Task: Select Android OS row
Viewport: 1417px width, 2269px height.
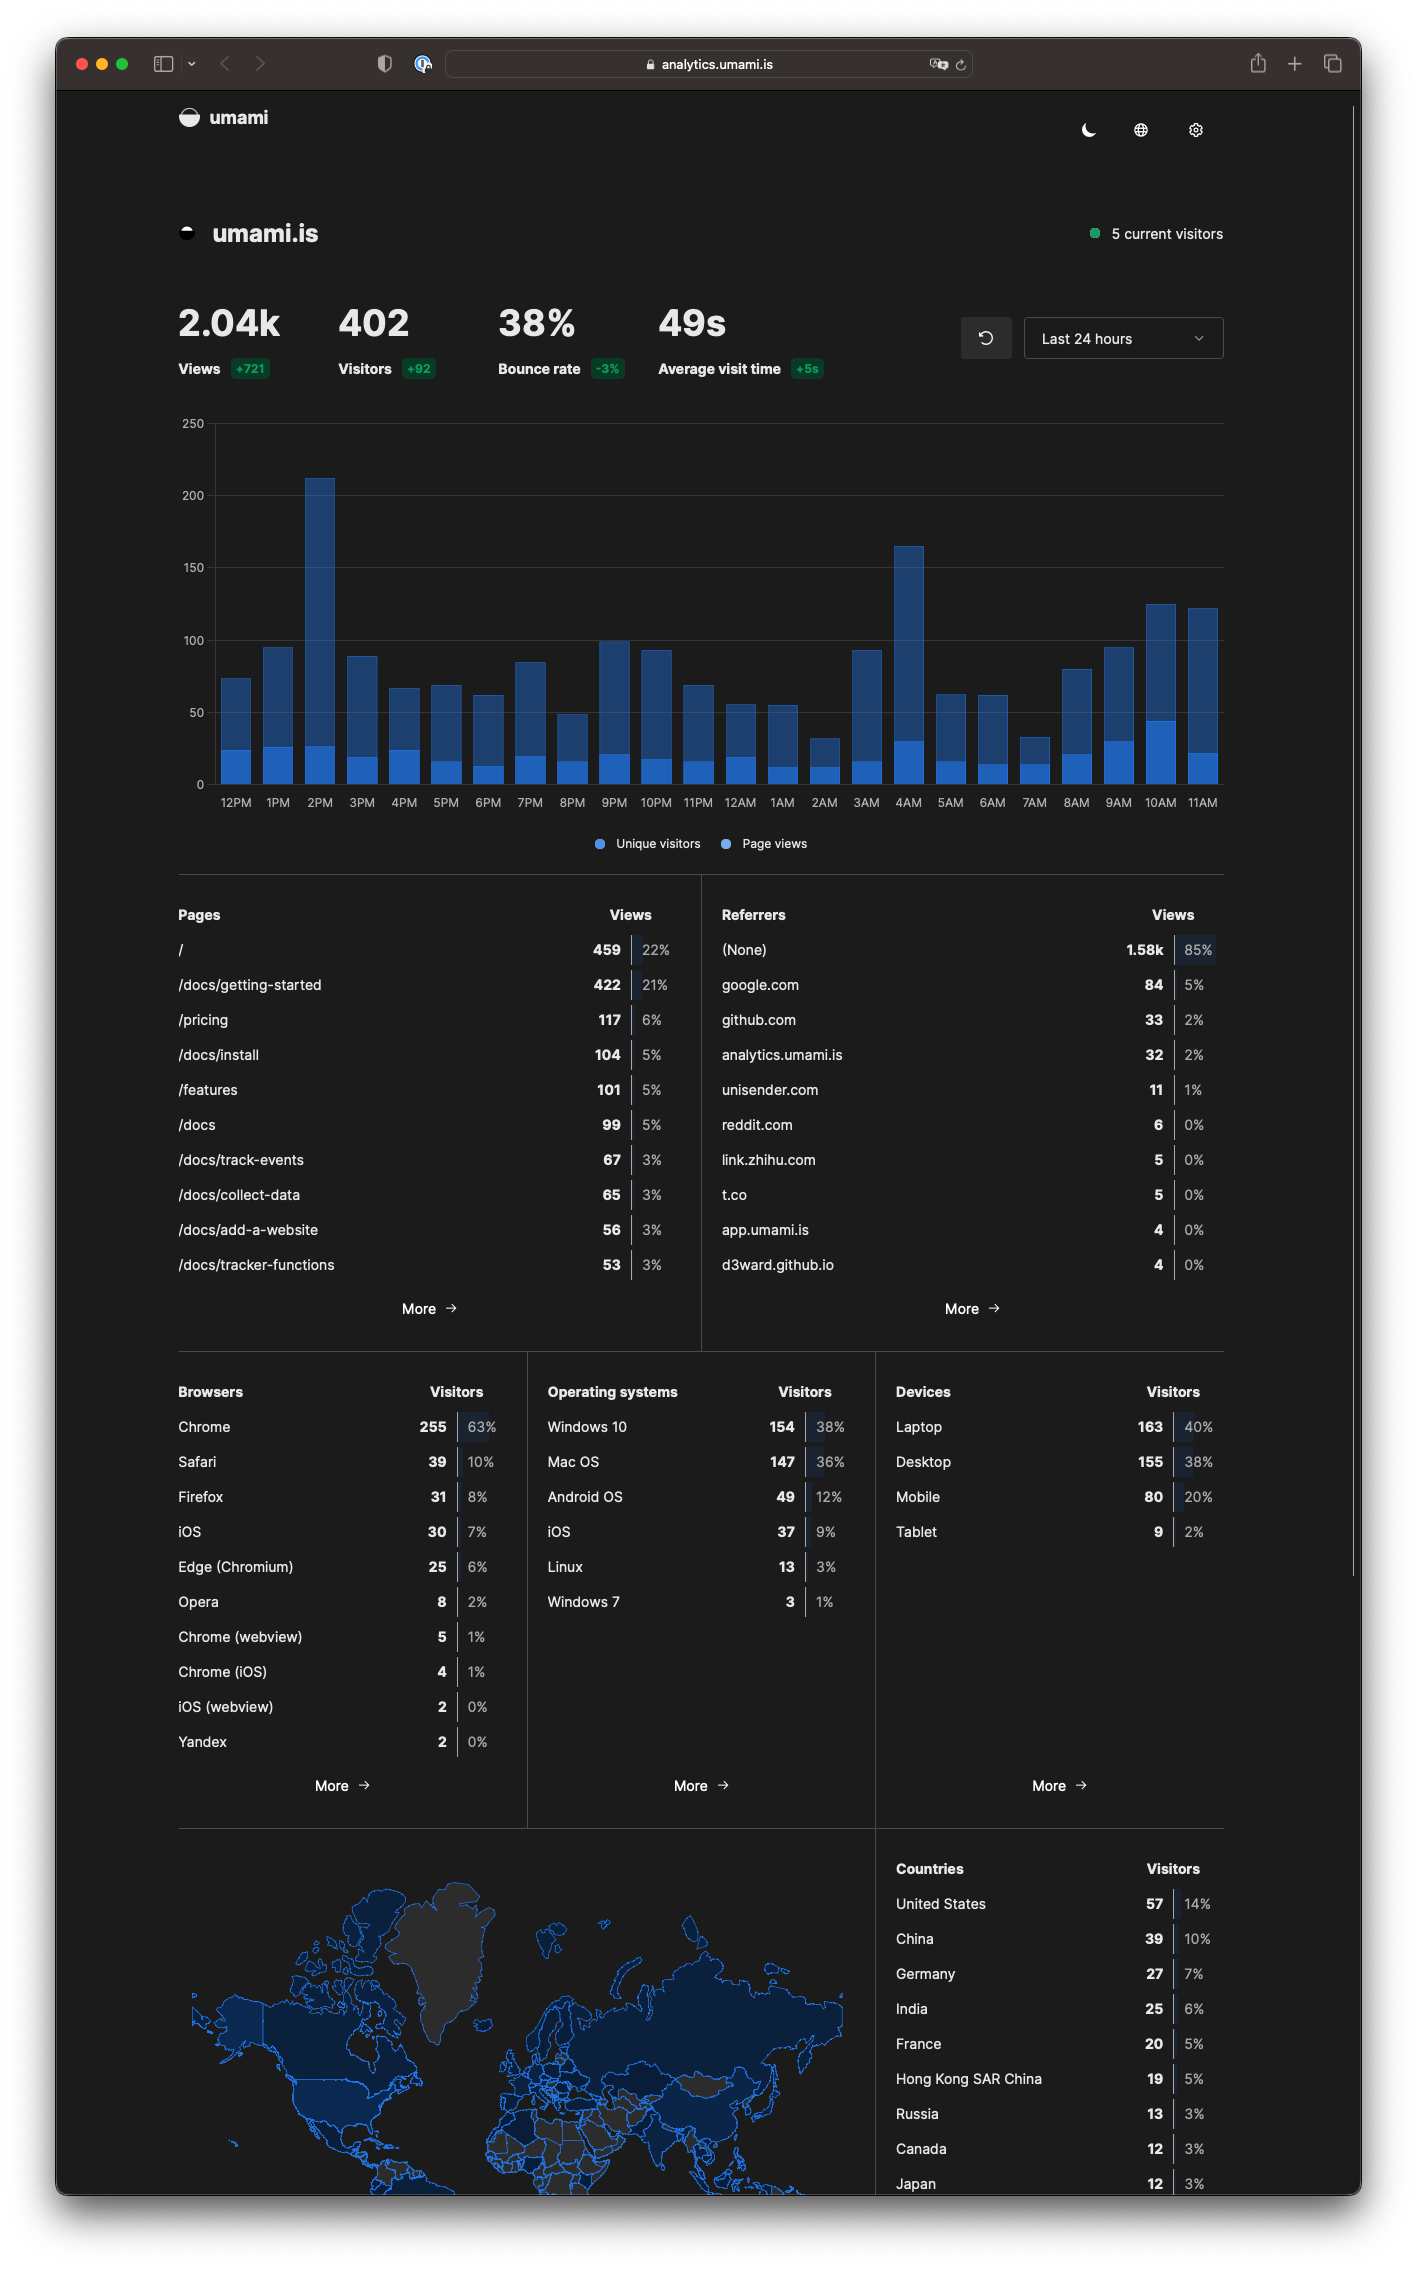Action: pyautogui.click(x=701, y=1497)
